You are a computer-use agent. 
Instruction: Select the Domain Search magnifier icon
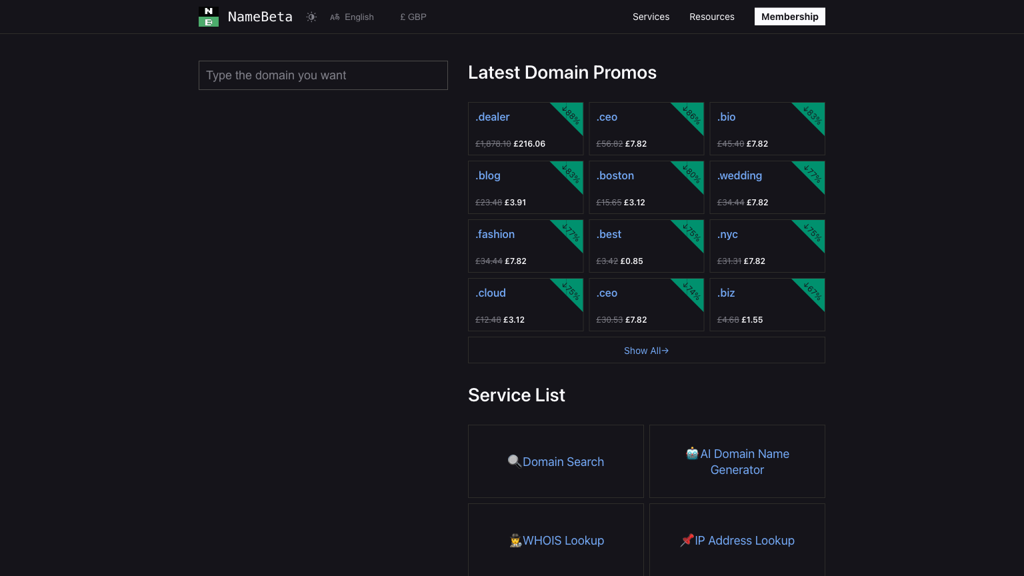514,460
